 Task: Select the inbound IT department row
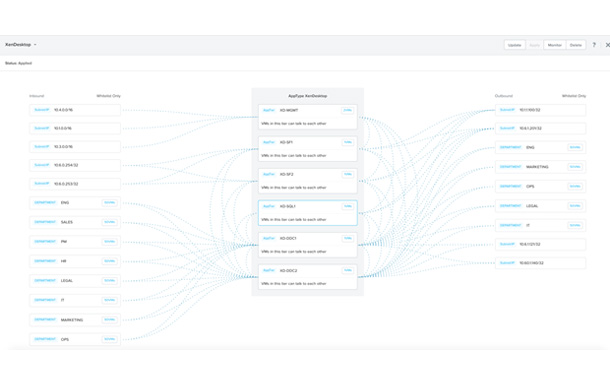[x=75, y=300]
